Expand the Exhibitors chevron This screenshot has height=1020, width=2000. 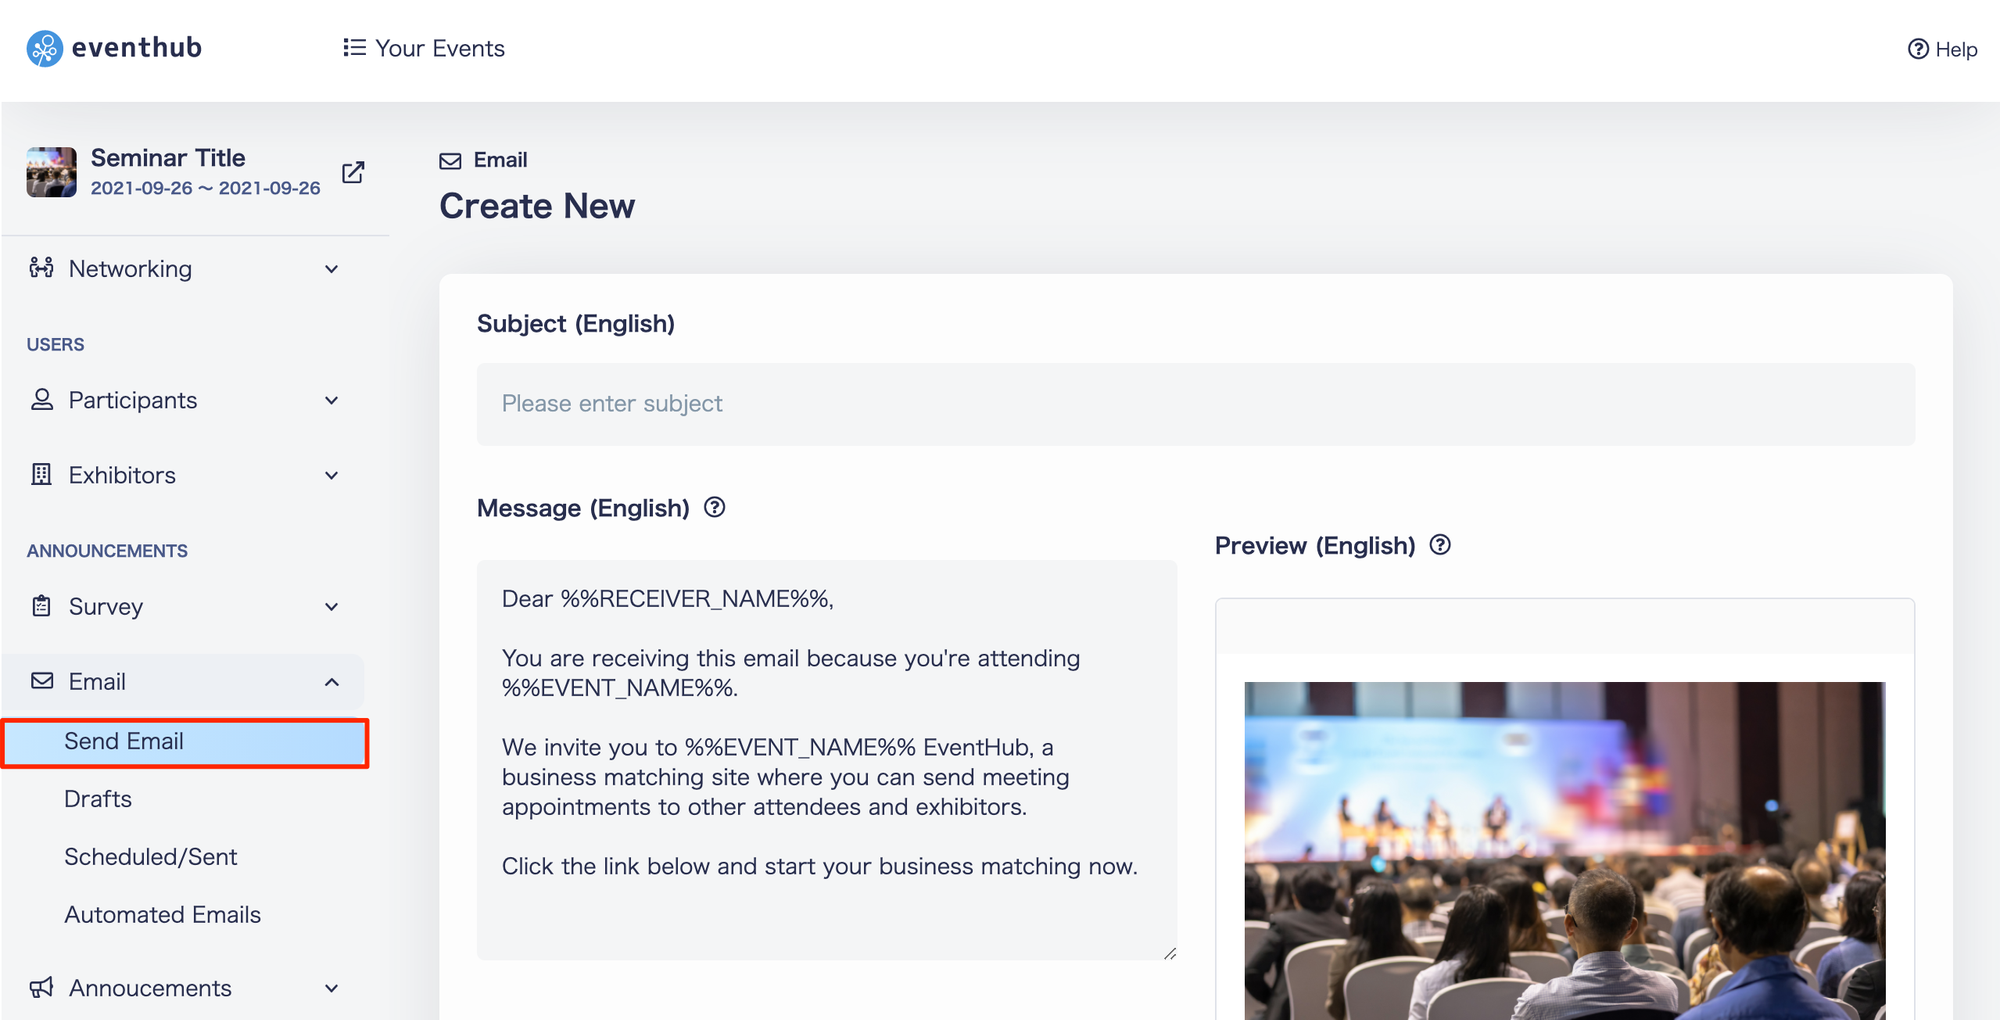[332, 475]
